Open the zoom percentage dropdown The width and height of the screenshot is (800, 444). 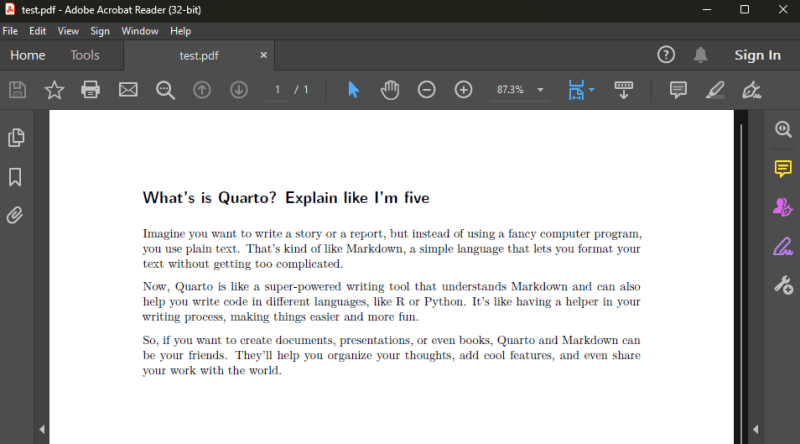coord(540,90)
